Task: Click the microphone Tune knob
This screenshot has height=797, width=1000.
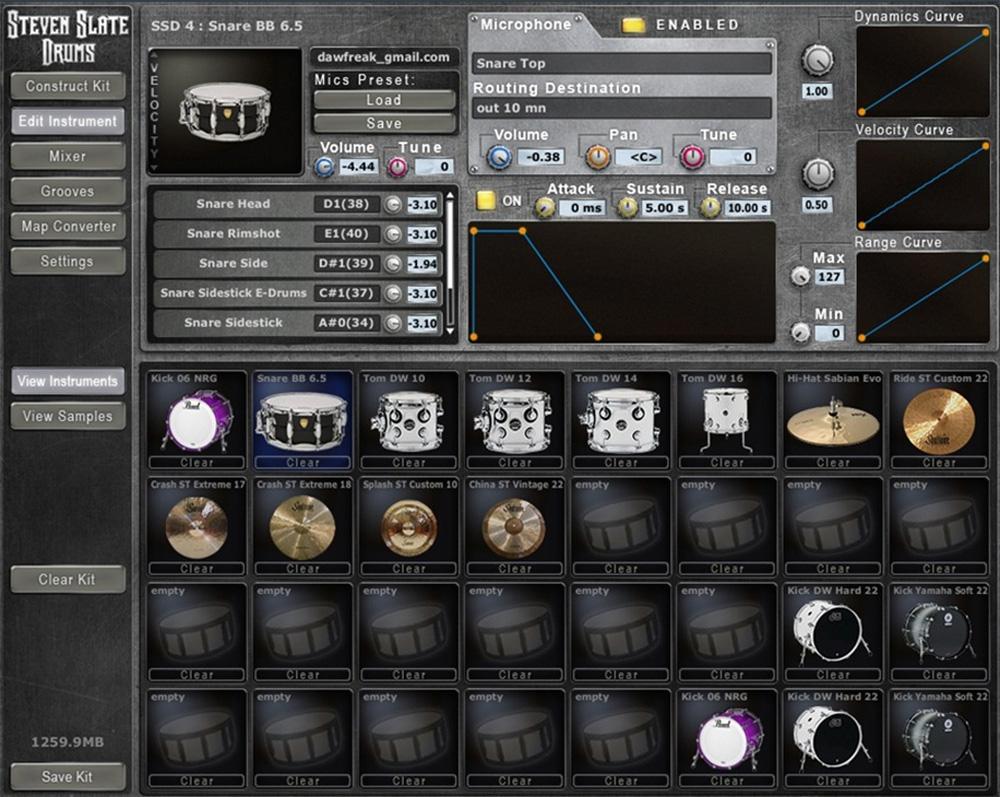Action: [693, 157]
